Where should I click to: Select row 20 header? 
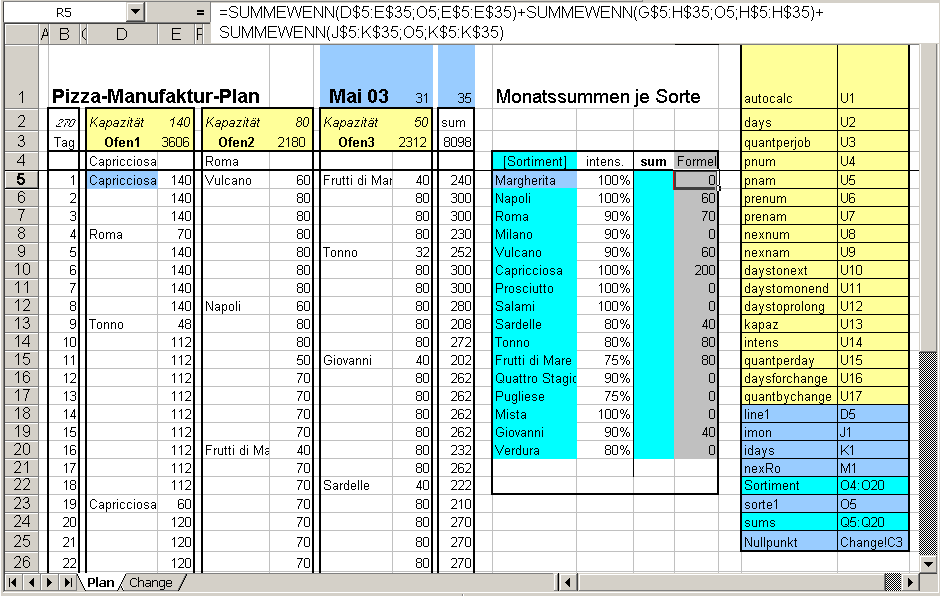(x=21, y=450)
